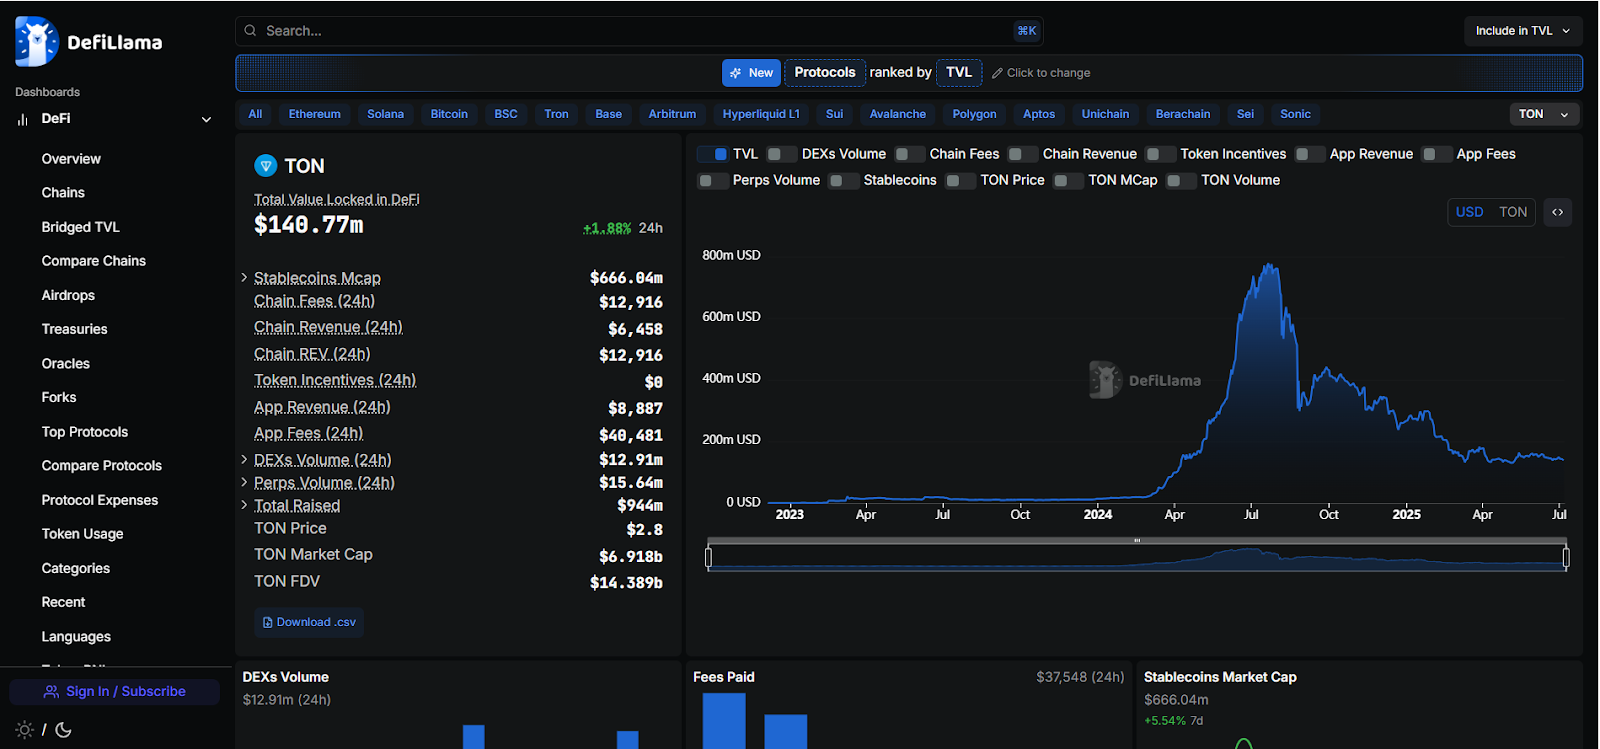Screen dimensions: 1600x749
Task: Click the search magnifier icon
Action: (251, 31)
